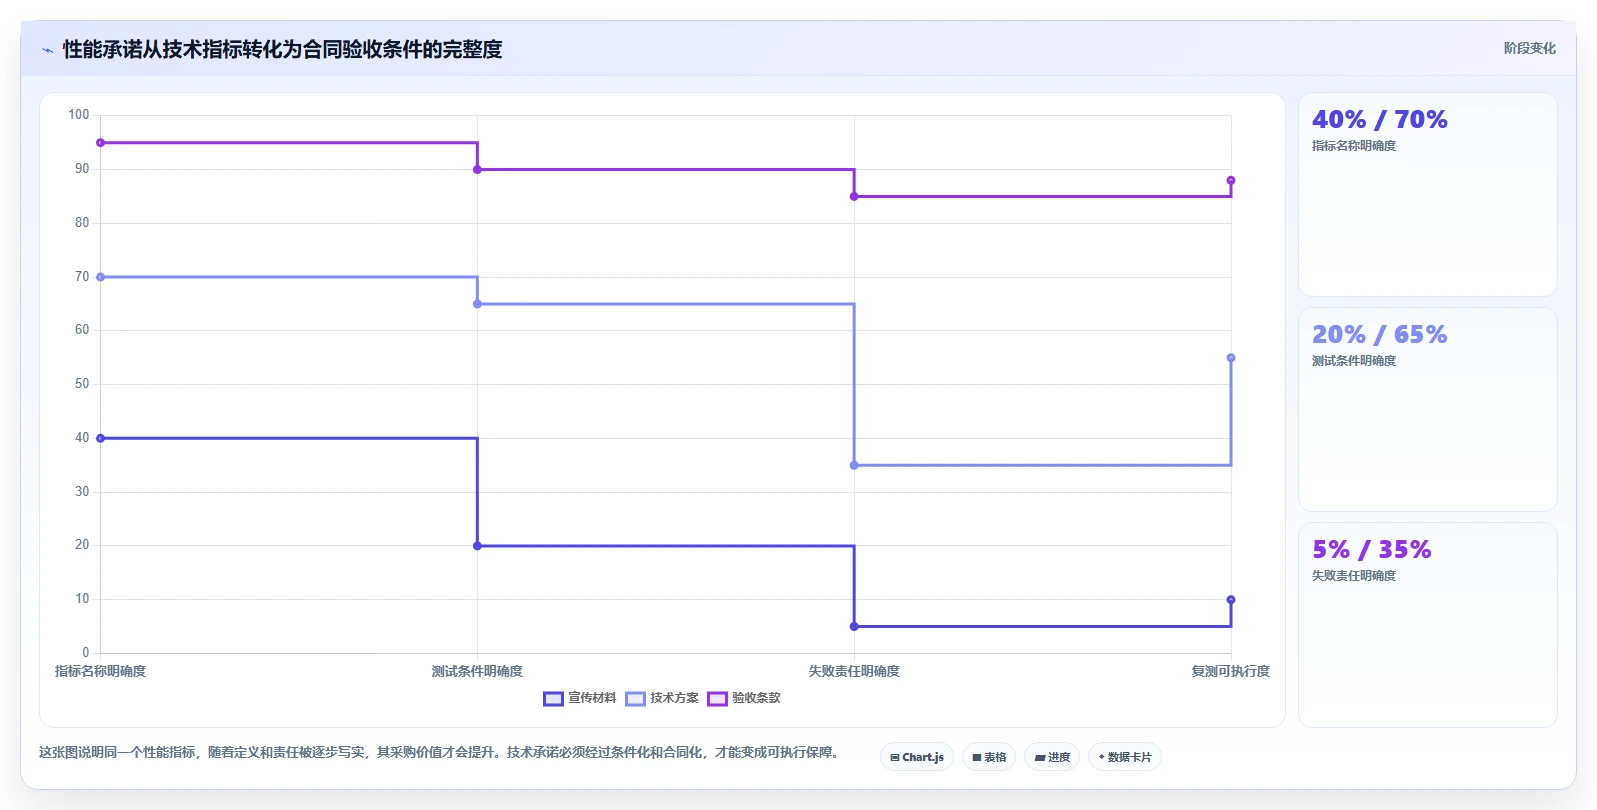Click 宣传材料 point at 40 for 指标名称明确度
This screenshot has width=1597, height=810.
pyautogui.click(x=100, y=438)
